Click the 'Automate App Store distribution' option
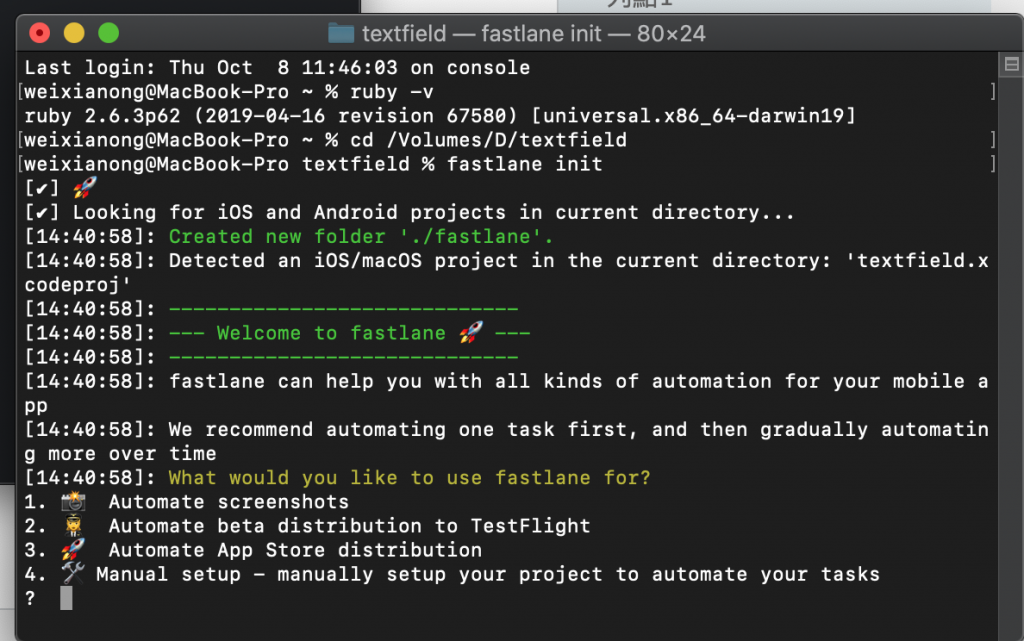 click(x=295, y=550)
